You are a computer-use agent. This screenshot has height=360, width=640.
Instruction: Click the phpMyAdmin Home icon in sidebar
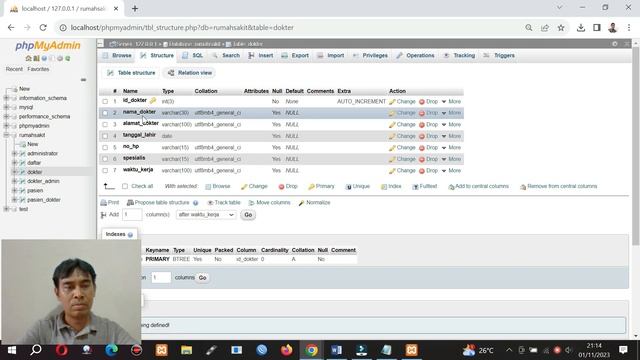29,58
